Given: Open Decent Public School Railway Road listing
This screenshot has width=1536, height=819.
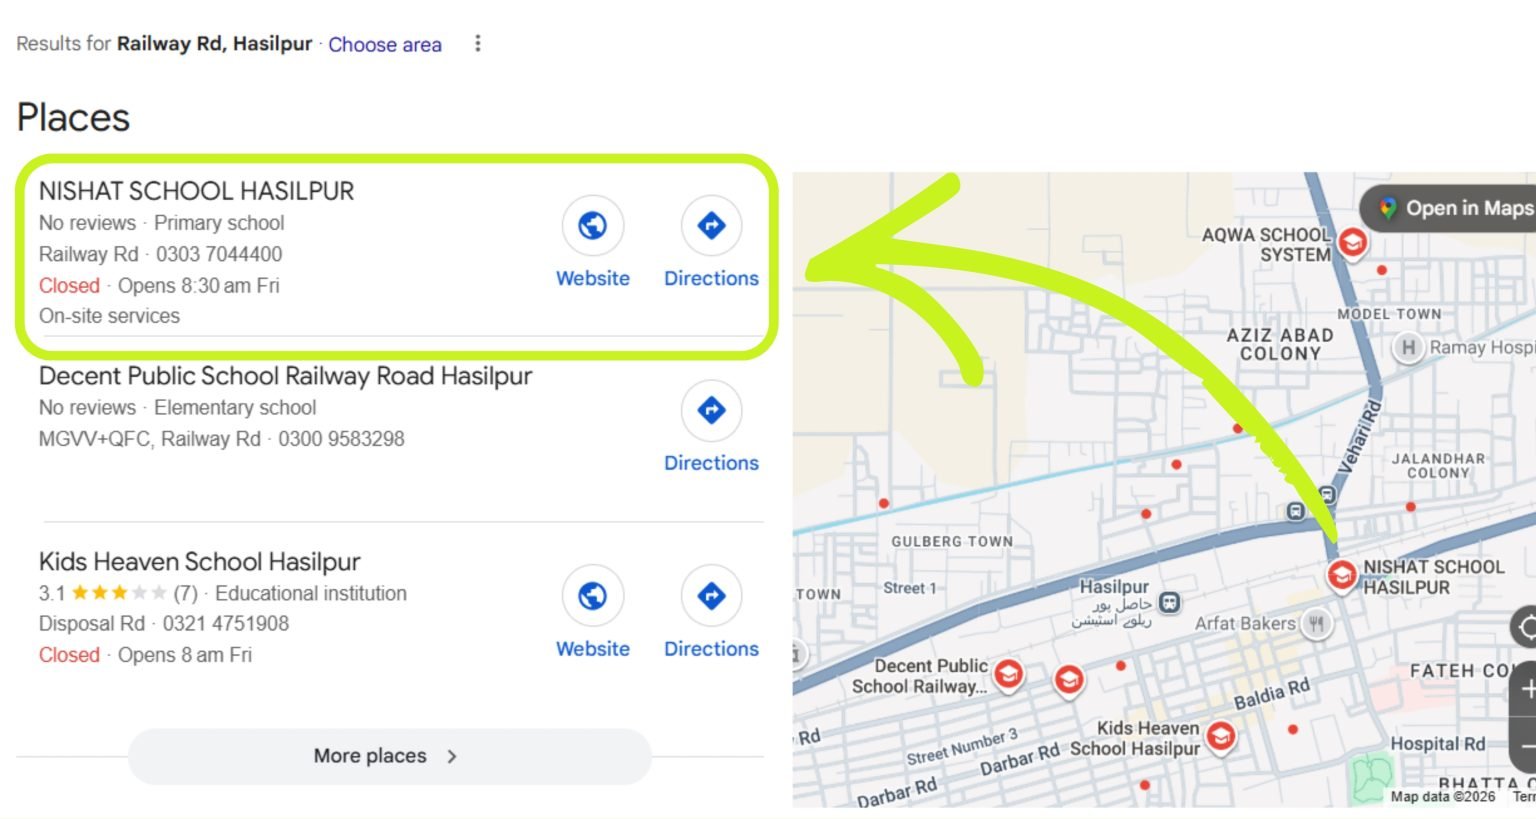Looking at the screenshot, I should [285, 376].
